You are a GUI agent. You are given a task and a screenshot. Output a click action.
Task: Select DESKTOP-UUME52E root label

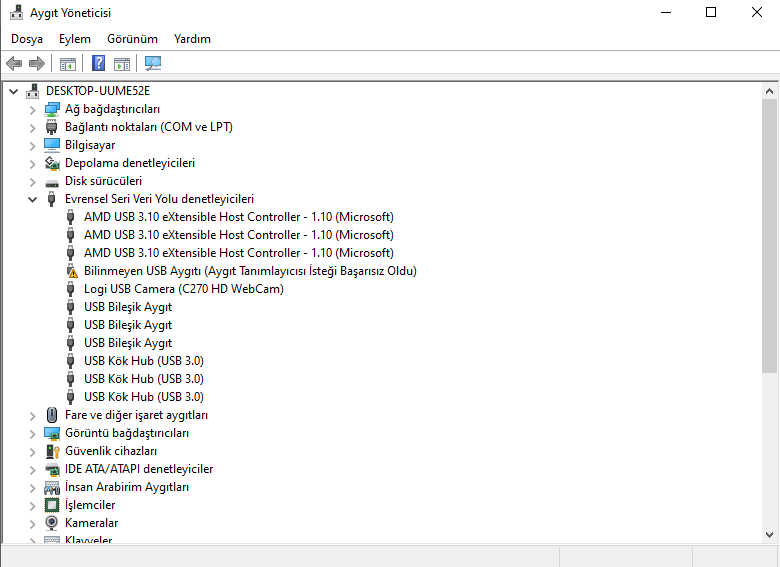click(x=98, y=91)
